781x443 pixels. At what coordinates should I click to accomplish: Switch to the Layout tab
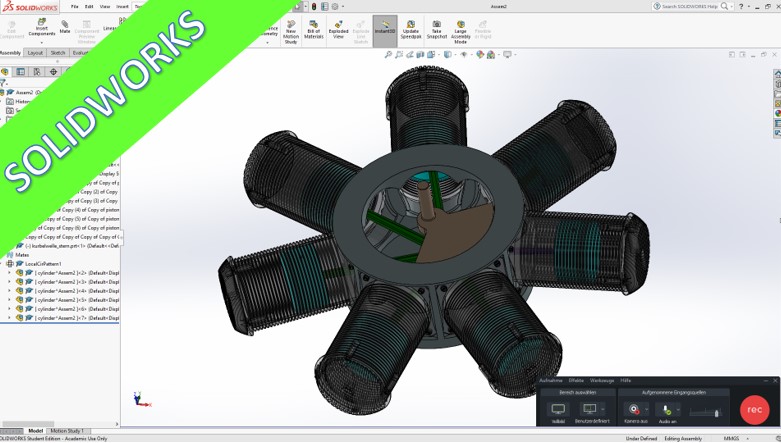point(35,53)
